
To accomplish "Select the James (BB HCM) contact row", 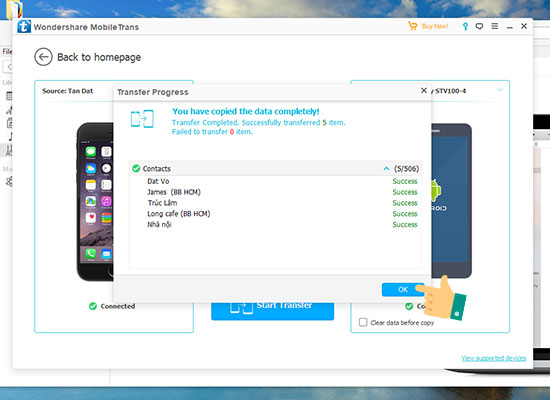I will tap(275, 192).
